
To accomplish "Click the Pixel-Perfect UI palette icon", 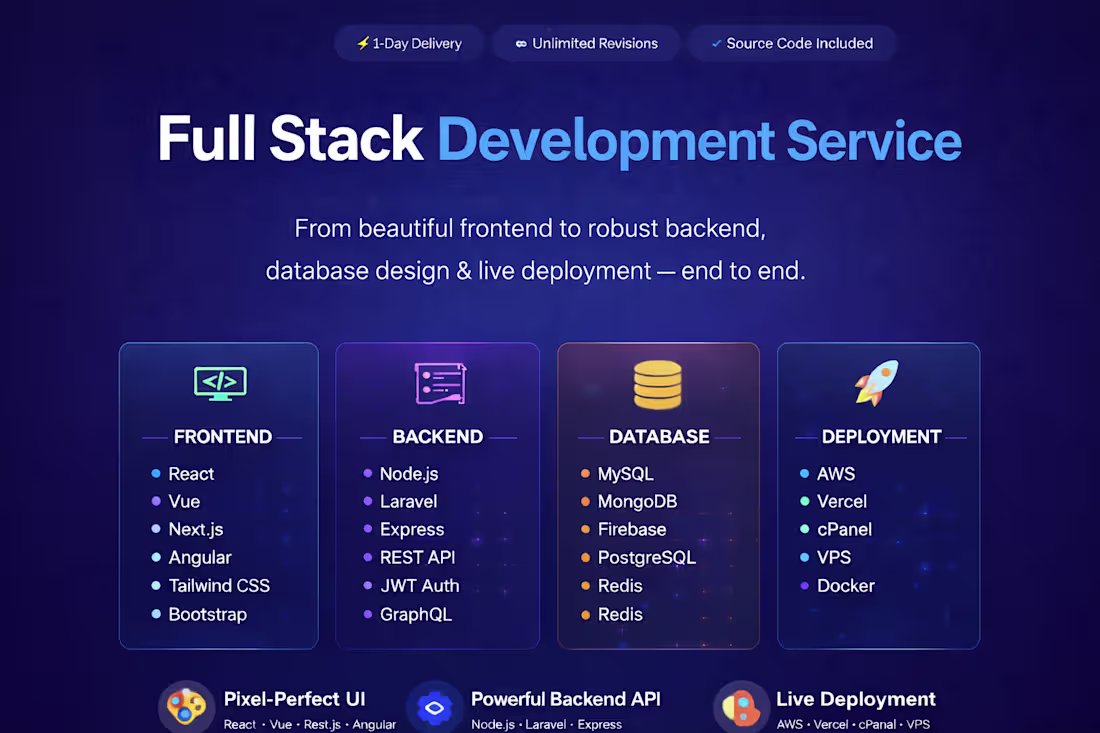I will tap(186, 706).
